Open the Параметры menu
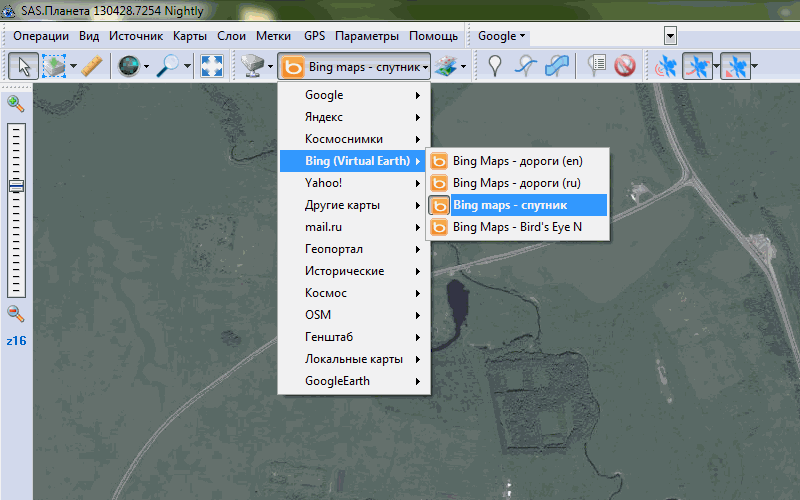This screenshot has height=500, width=800. pos(366,36)
